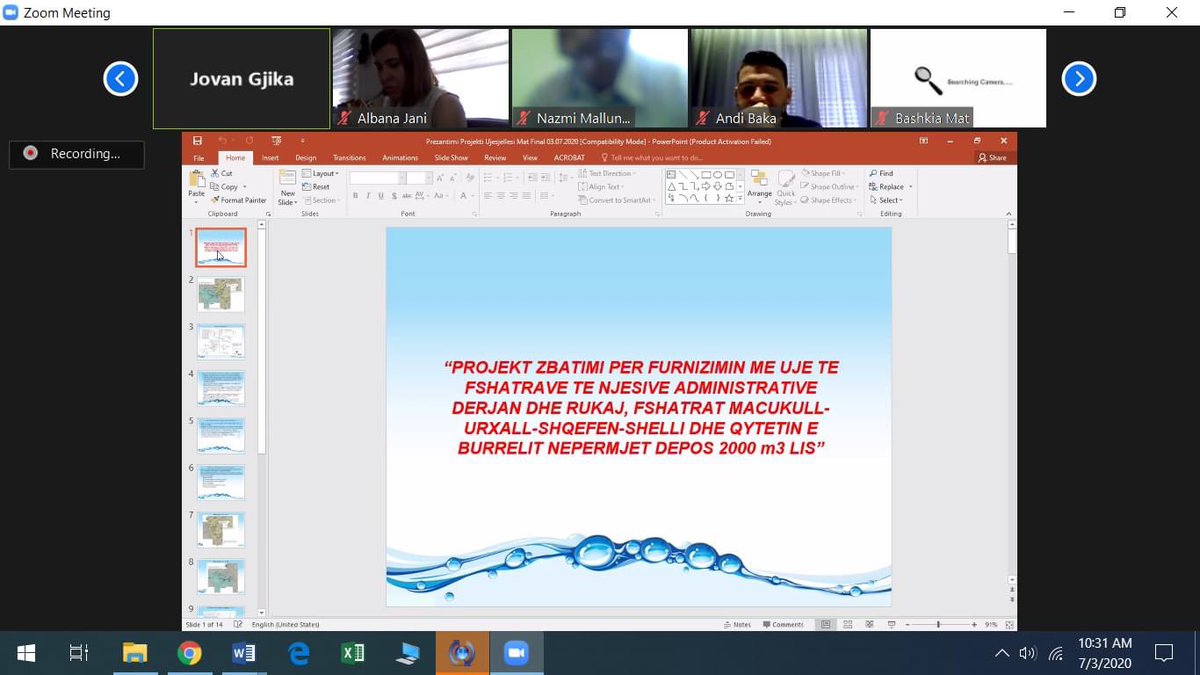Viewport: 1200px width, 675px height.
Task: Open the Select dropdown in Editing
Action: [888, 200]
